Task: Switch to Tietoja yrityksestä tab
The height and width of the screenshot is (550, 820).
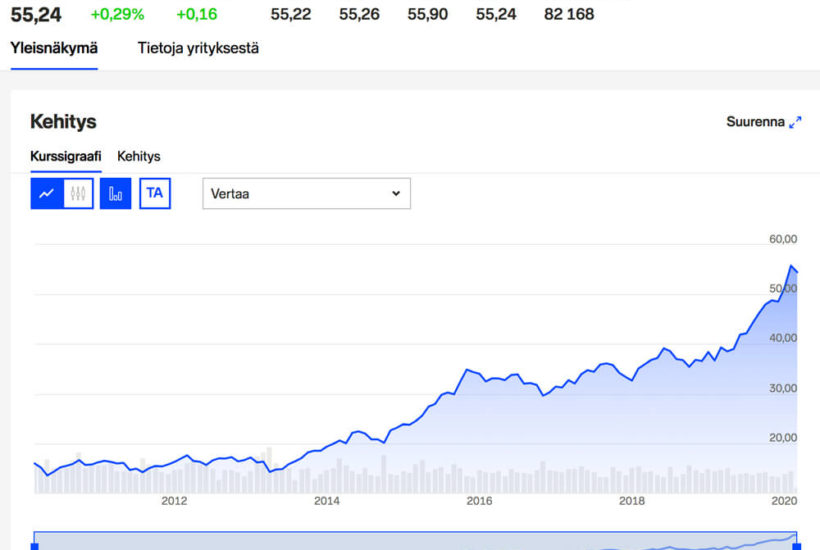Action: pos(198,48)
